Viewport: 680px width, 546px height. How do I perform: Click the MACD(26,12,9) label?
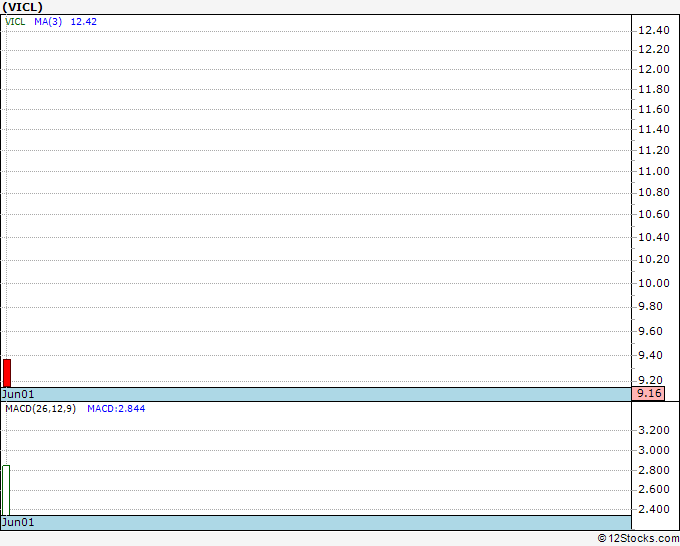[x=40, y=409]
